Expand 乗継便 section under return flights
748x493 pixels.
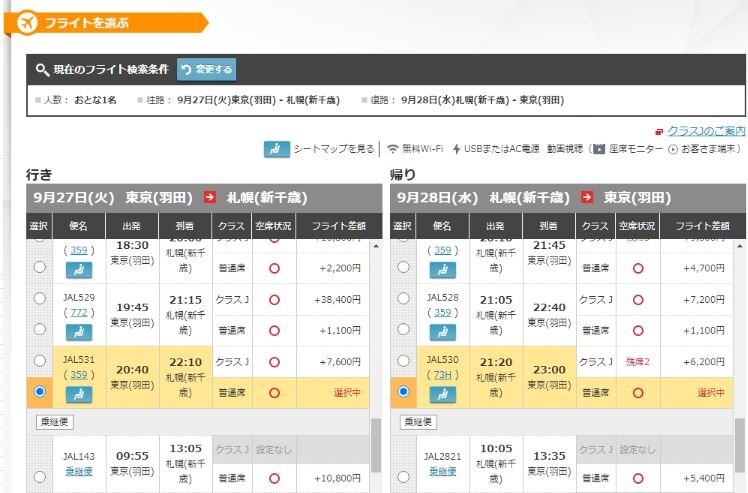pos(419,422)
